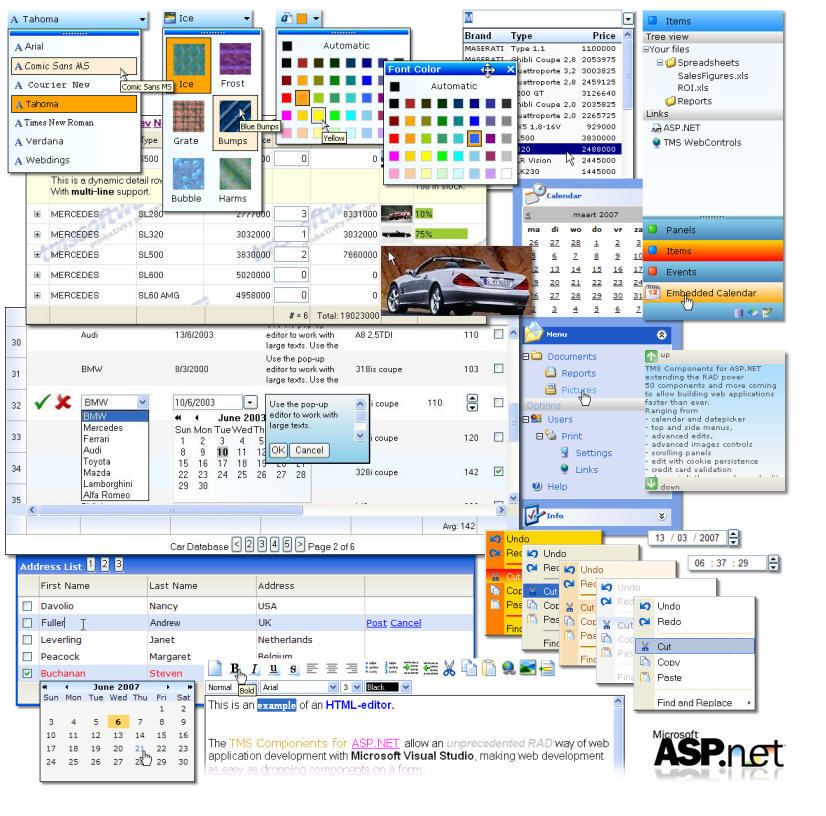This screenshot has height=816, width=826.
Task: Click the new document icon in HTML editor toolbar
Action: 214,668
